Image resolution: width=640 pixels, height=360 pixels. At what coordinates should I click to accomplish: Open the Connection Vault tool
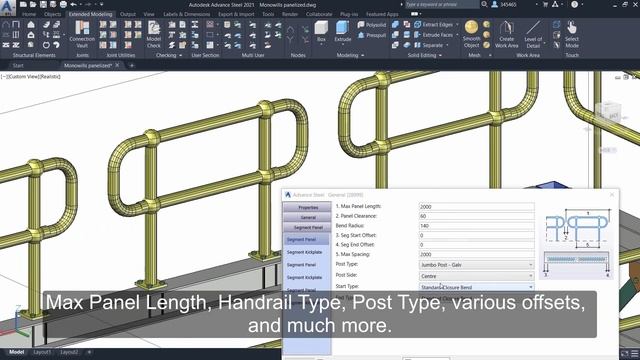82,34
